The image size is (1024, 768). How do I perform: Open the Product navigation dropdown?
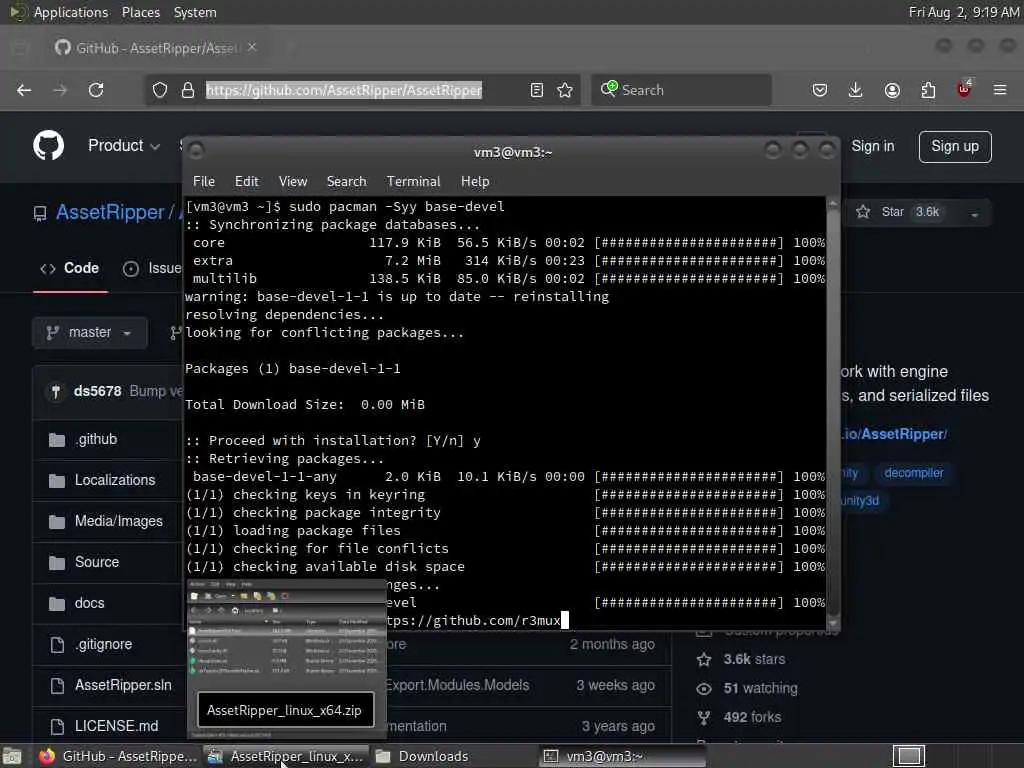pyautogui.click(x=123, y=146)
